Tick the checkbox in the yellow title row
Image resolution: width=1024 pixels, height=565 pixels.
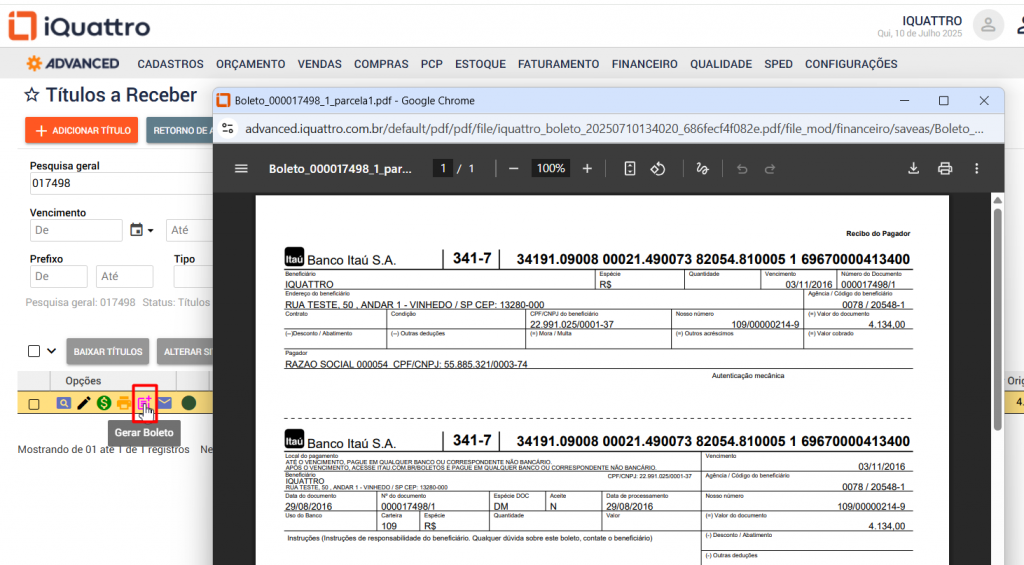tap(34, 404)
